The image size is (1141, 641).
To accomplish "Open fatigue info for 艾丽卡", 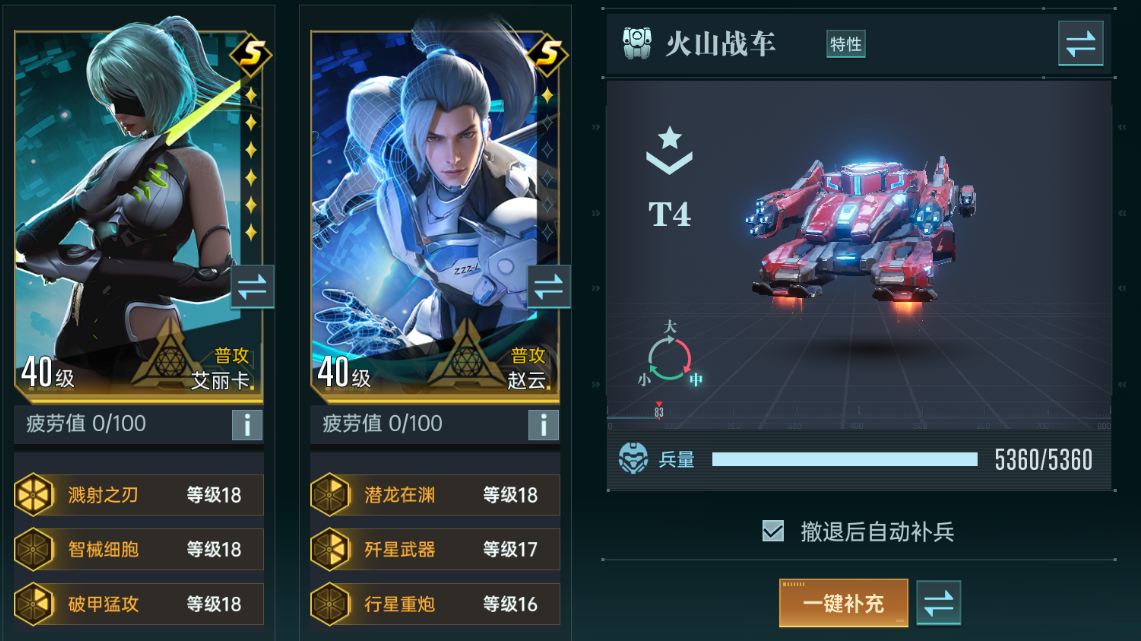I will tap(247, 425).
